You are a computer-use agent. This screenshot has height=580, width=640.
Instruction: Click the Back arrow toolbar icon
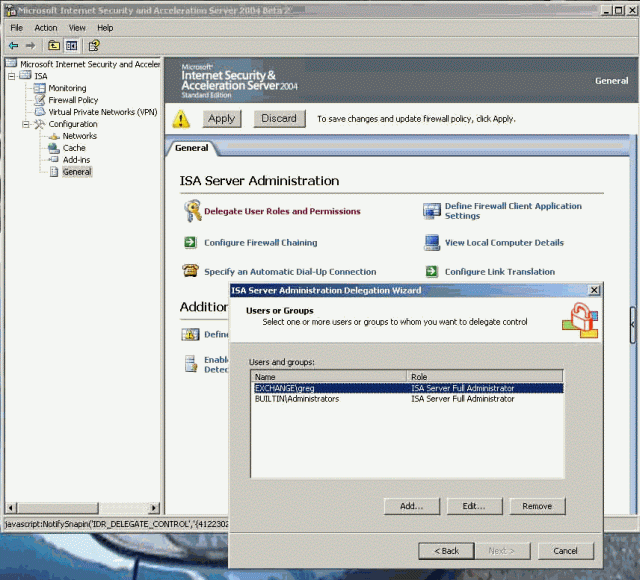[14, 45]
